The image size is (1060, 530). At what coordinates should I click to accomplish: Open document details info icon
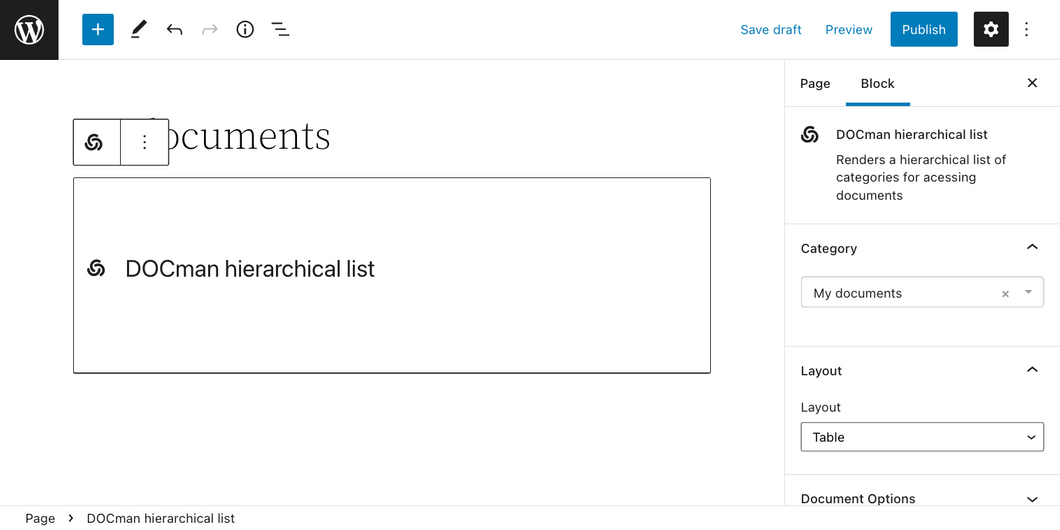click(x=245, y=30)
